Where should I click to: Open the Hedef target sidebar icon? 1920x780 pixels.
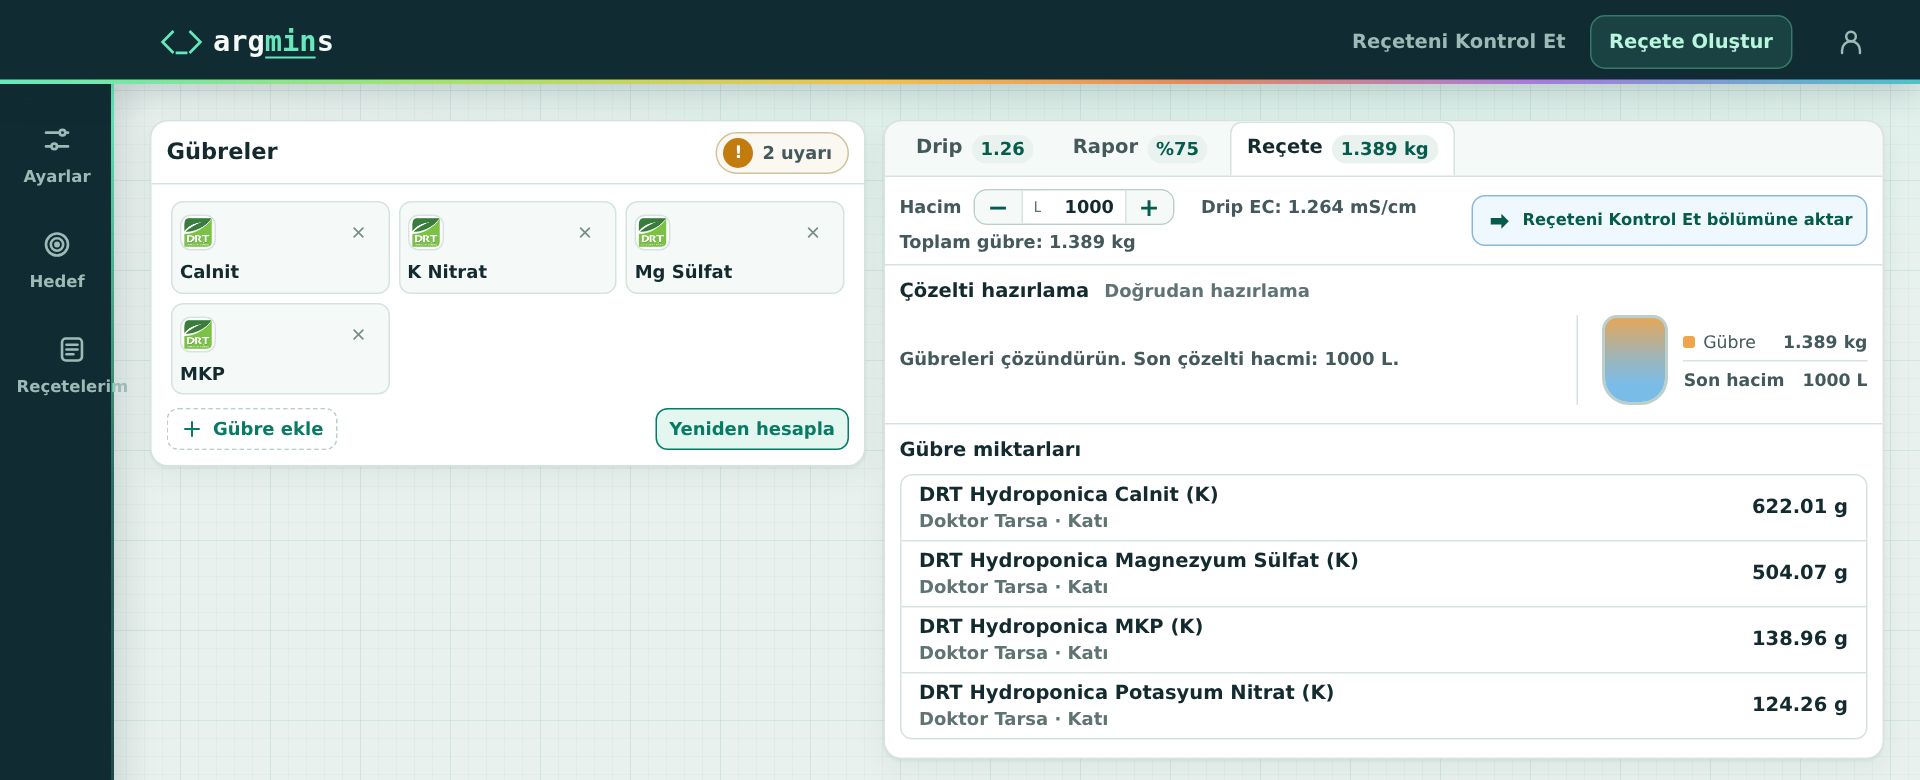pos(57,244)
